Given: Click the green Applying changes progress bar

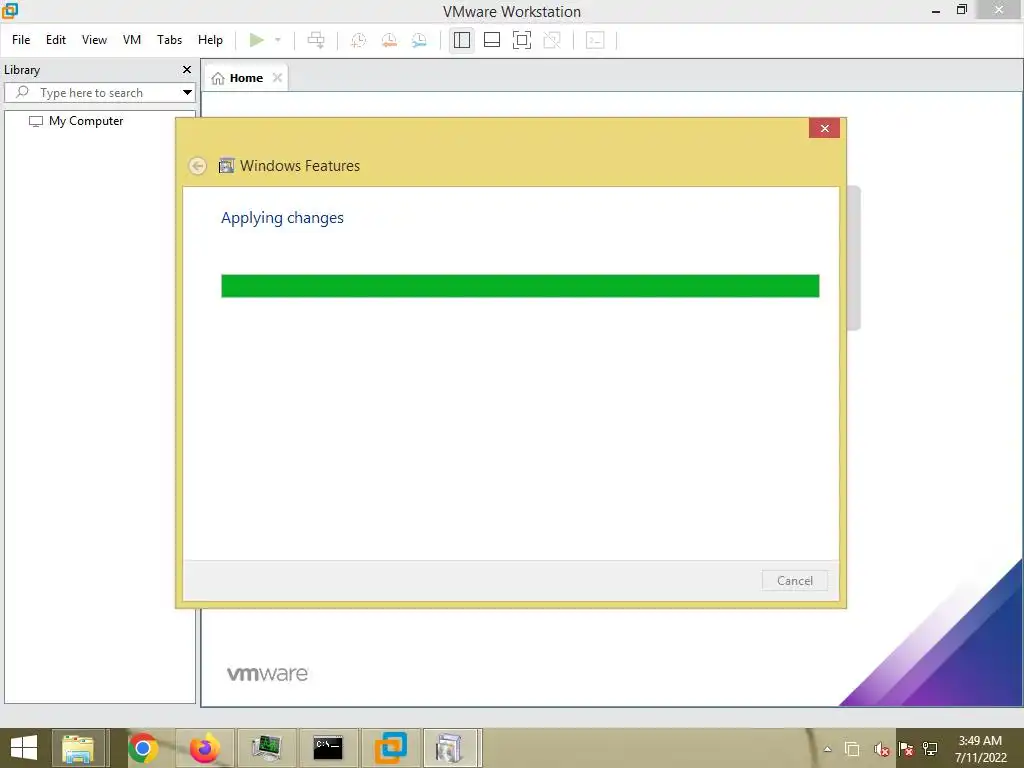Looking at the screenshot, I should (520, 286).
